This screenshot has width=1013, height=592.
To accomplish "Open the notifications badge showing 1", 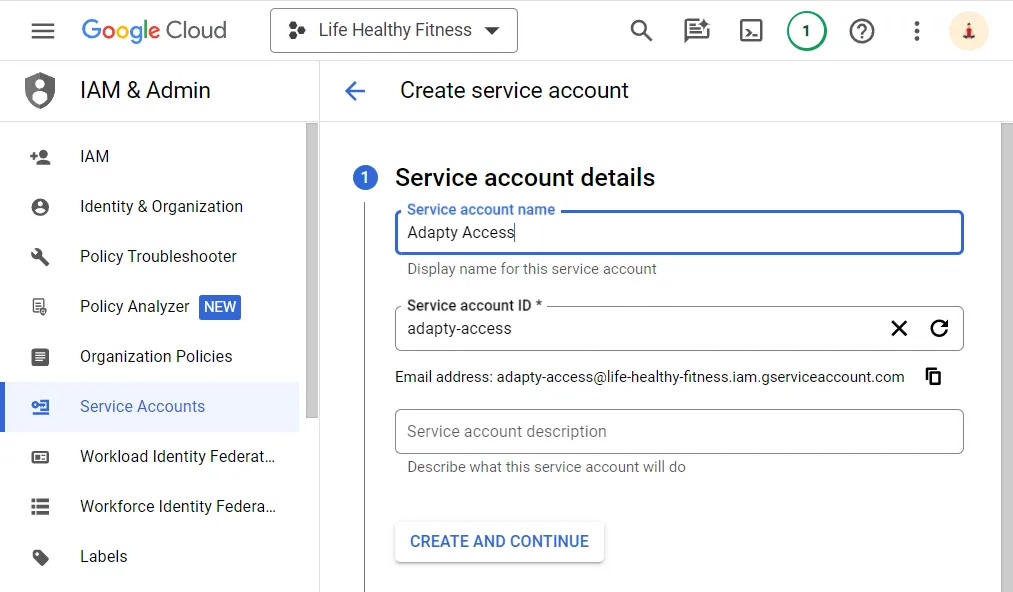I will click(x=806, y=31).
